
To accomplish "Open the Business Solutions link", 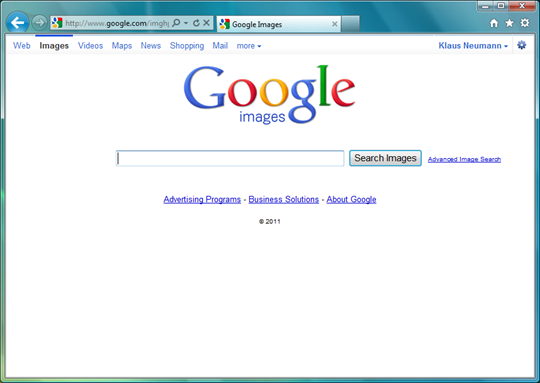I will (284, 199).
